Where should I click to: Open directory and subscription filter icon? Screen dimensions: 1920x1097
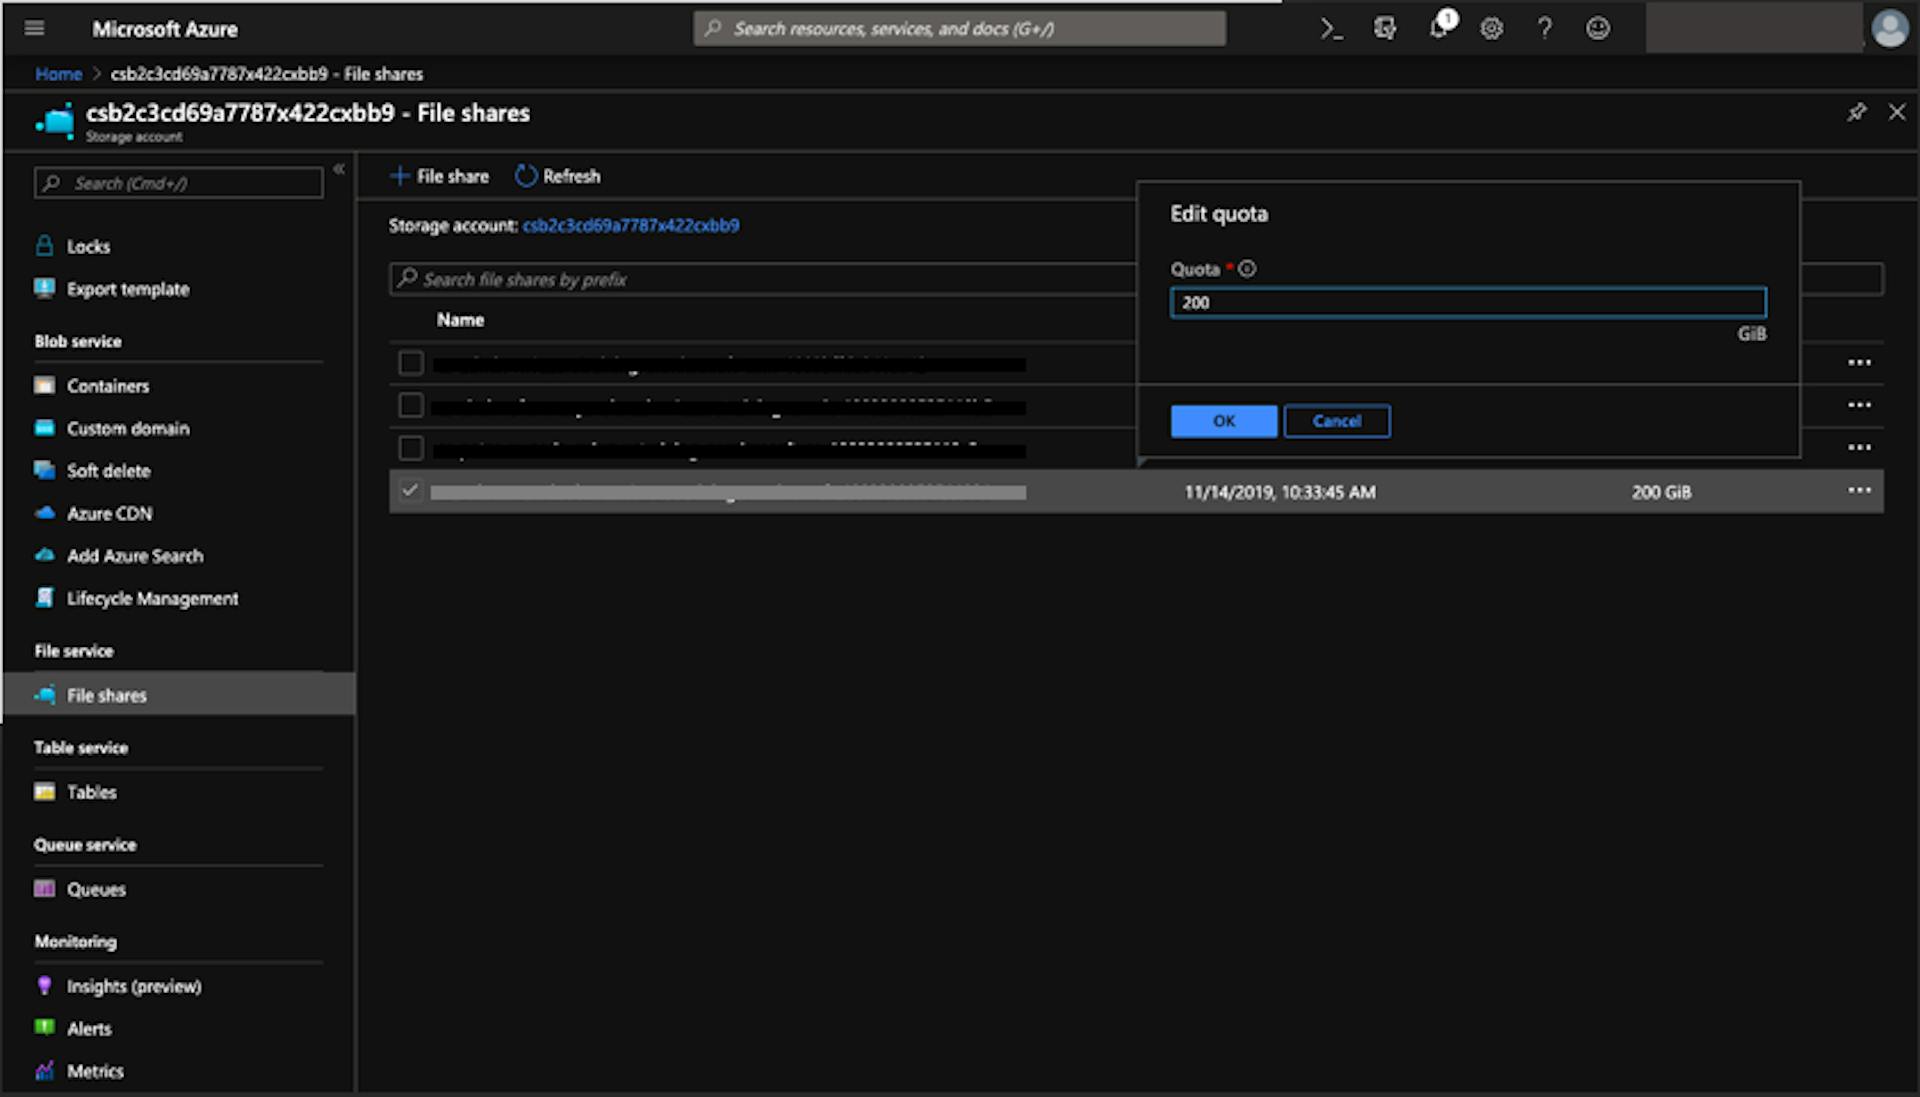point(1385,29)
